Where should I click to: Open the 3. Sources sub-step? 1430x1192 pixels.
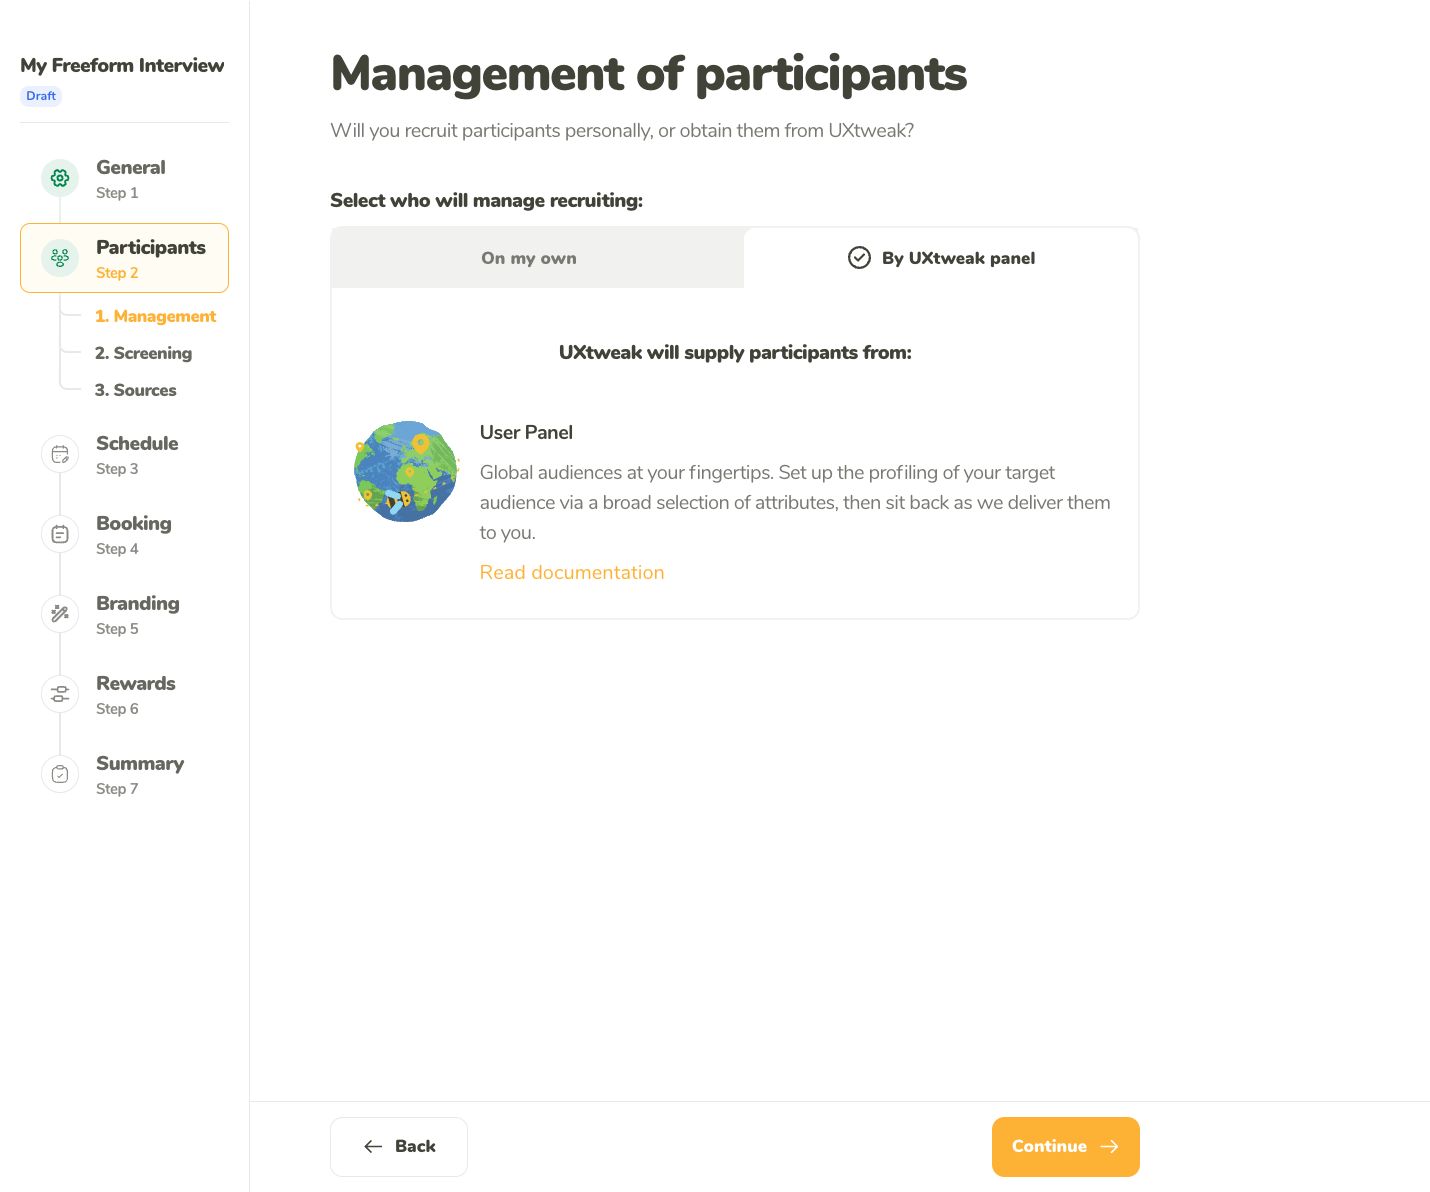click(x=135, y=390)
